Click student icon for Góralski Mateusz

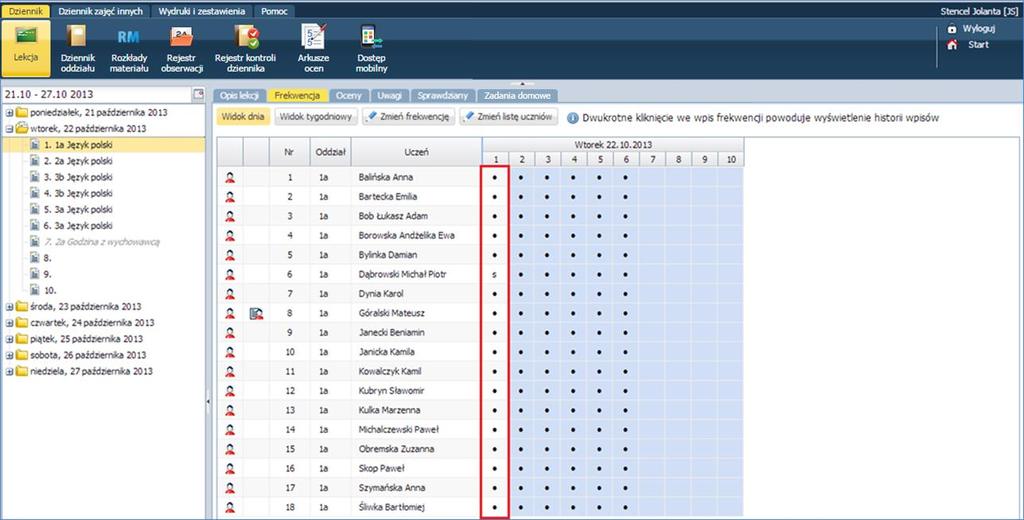(x=230, y=314)
